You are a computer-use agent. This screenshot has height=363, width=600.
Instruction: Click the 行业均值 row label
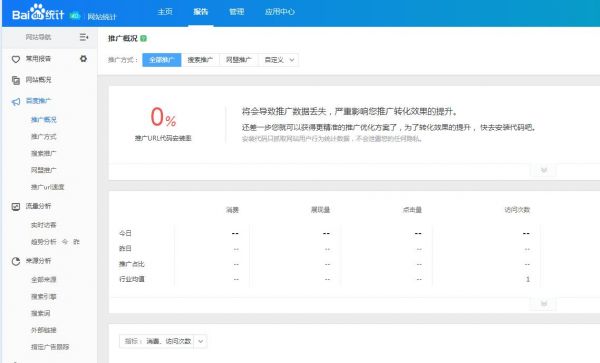coord(132,279)
